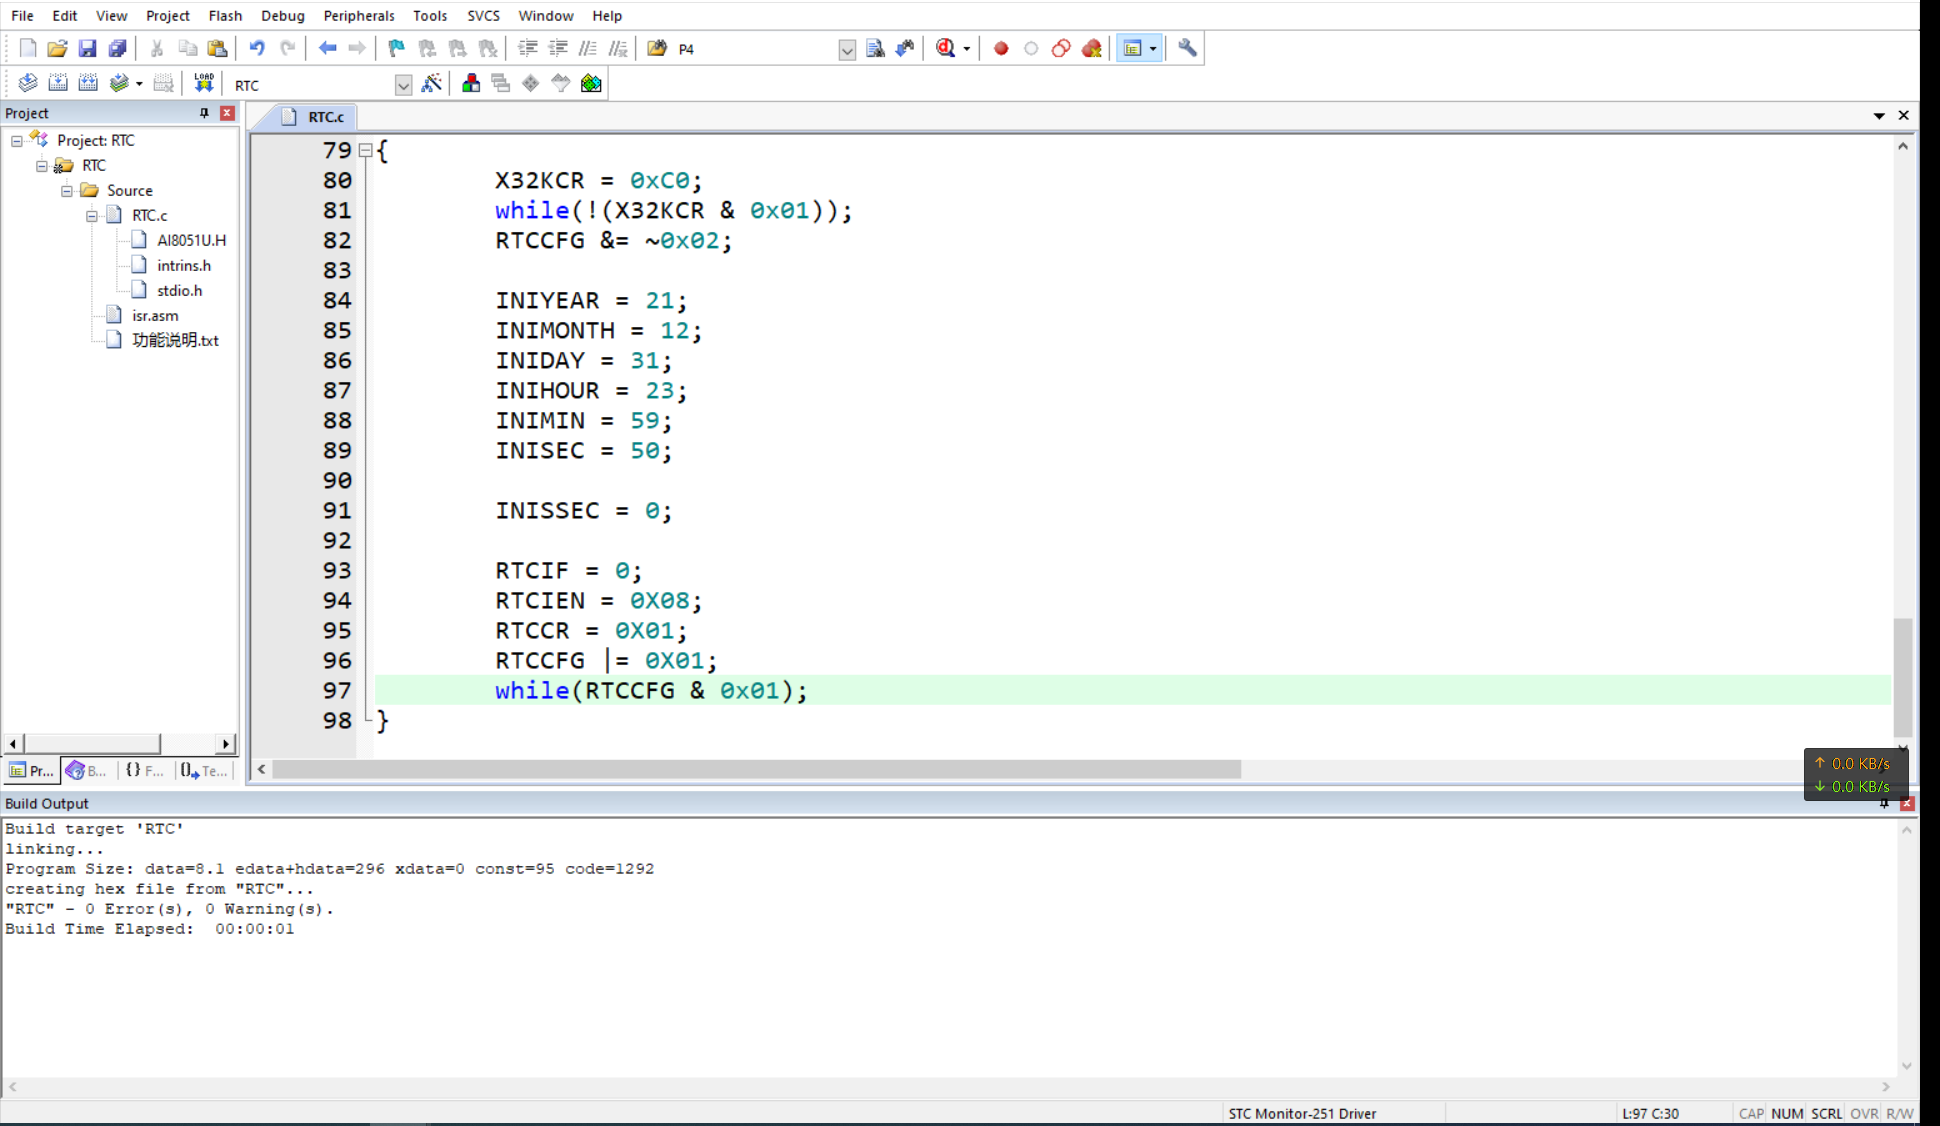
Task: Open Options for Target magic wand icon
Action: click(x=431, y=83)
